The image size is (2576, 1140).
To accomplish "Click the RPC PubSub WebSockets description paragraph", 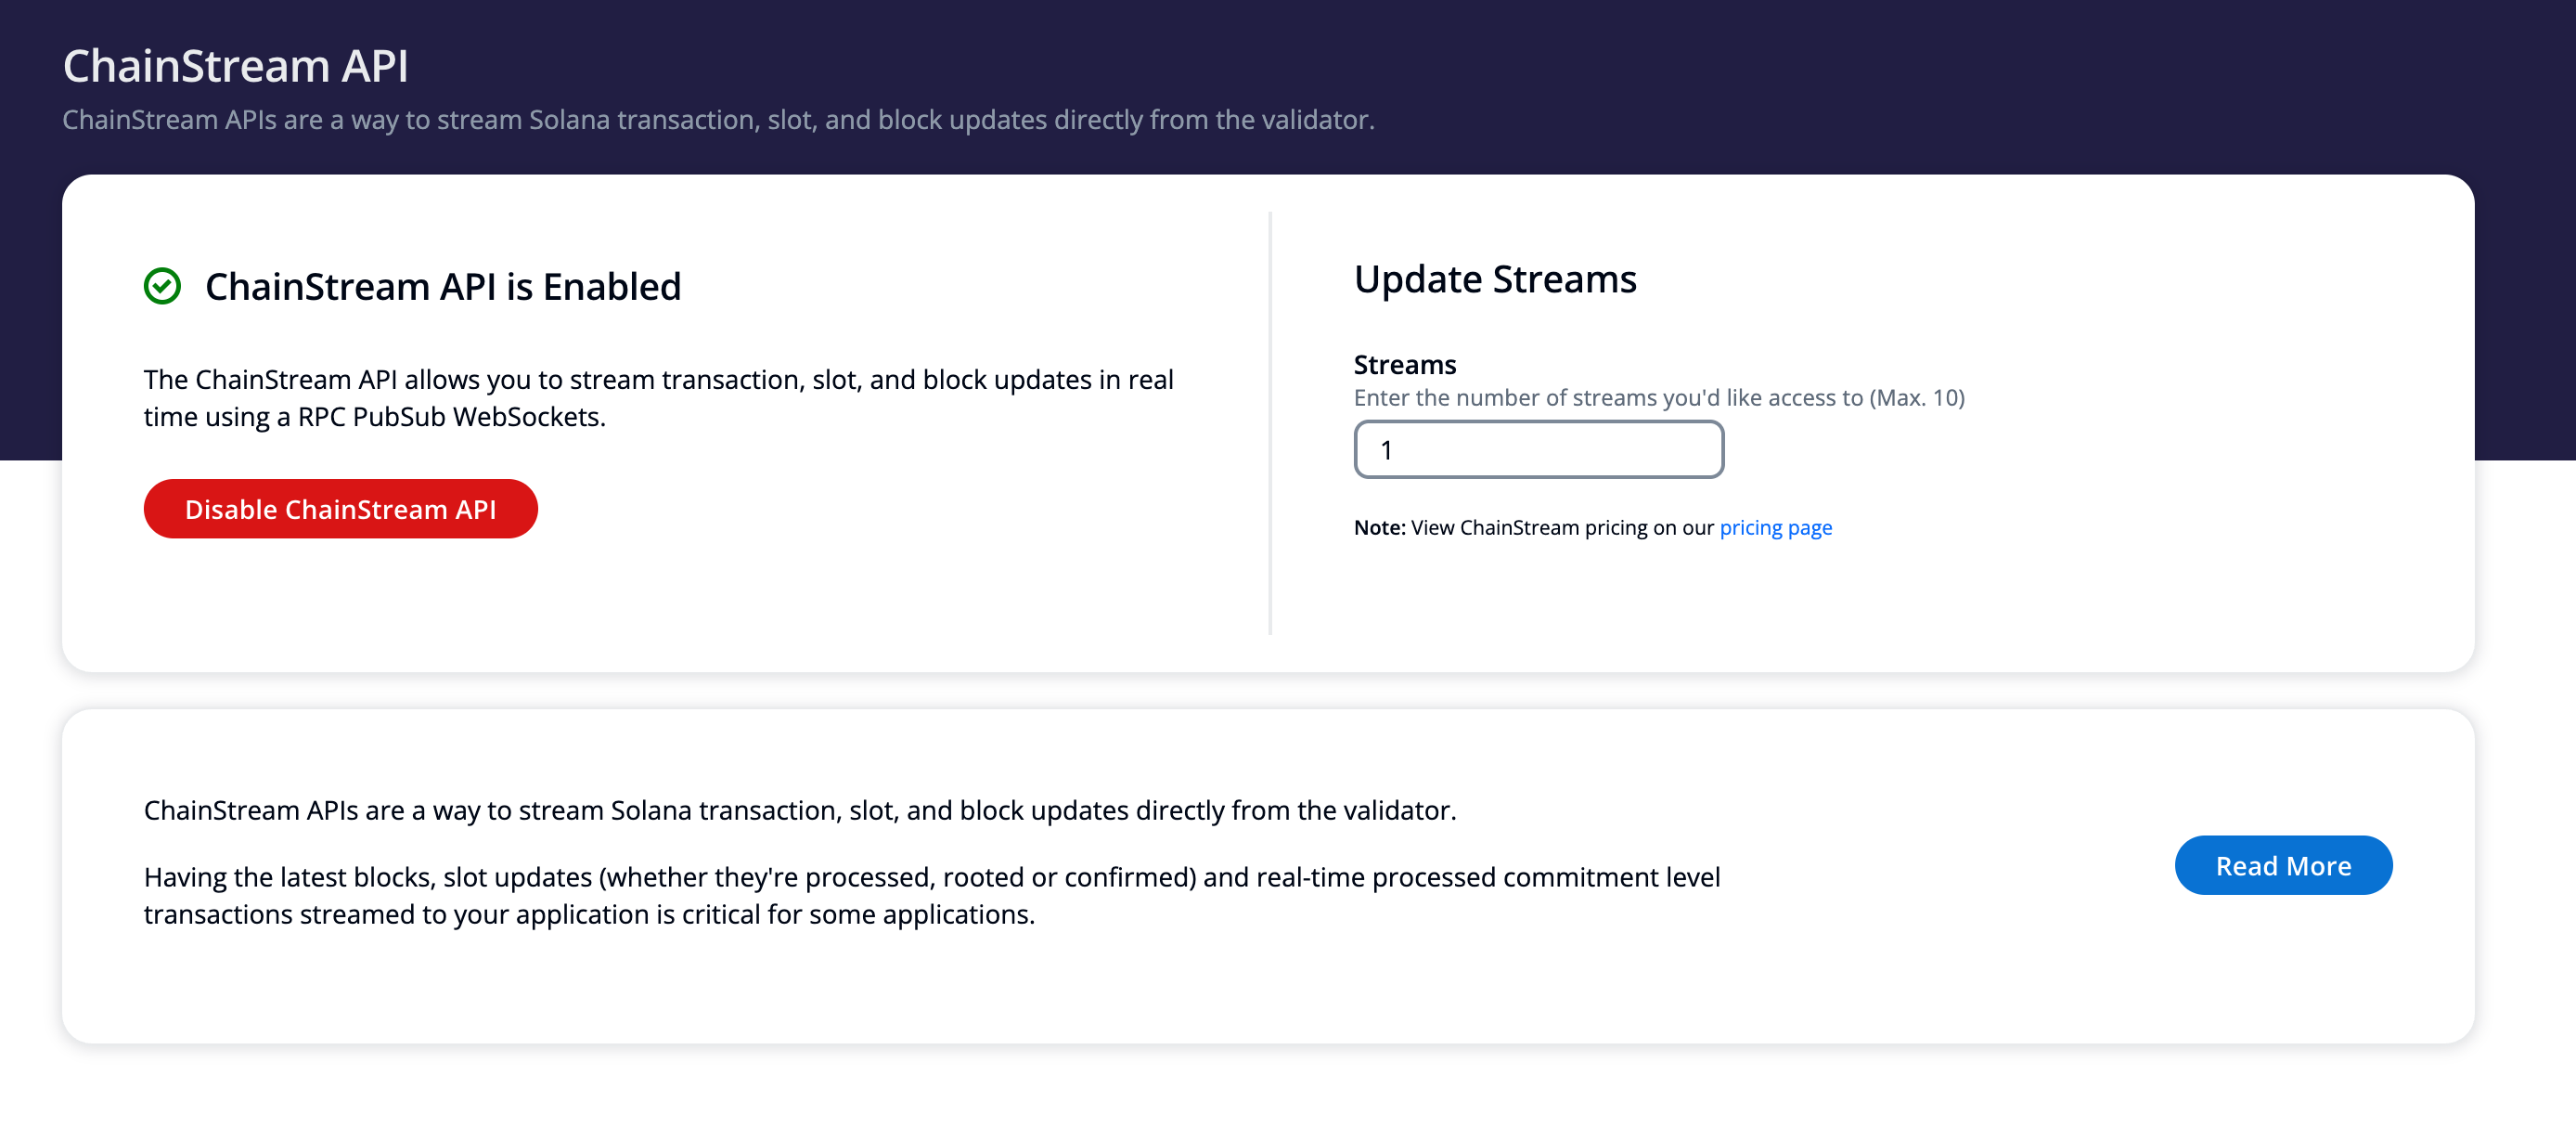I will (x=658, y=398).
